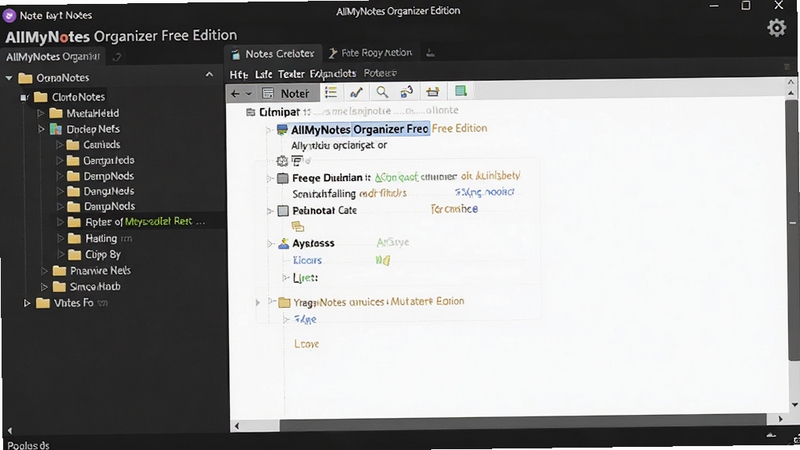Open the dropdown arrow beside the back arrow
Viewport: 800px width, 450px height.
pos(249,94)
